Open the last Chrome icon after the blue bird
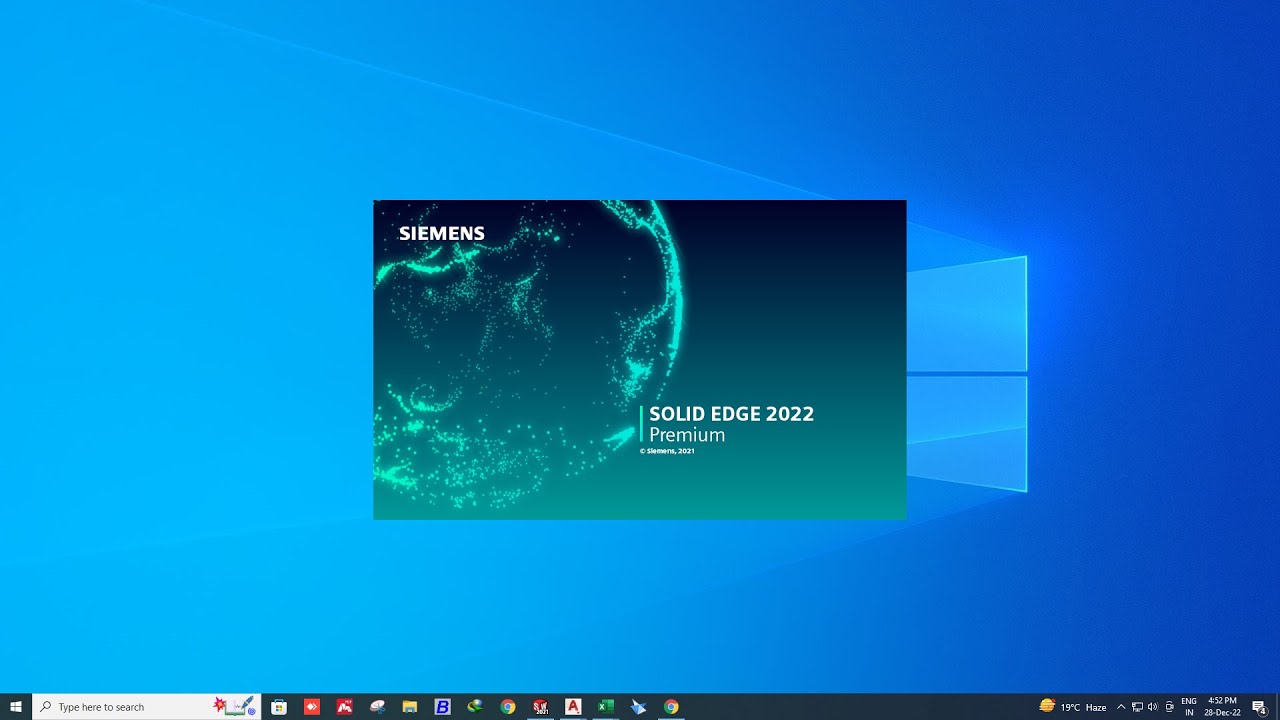Screen dimensions: 1280x720 point(671,707)
